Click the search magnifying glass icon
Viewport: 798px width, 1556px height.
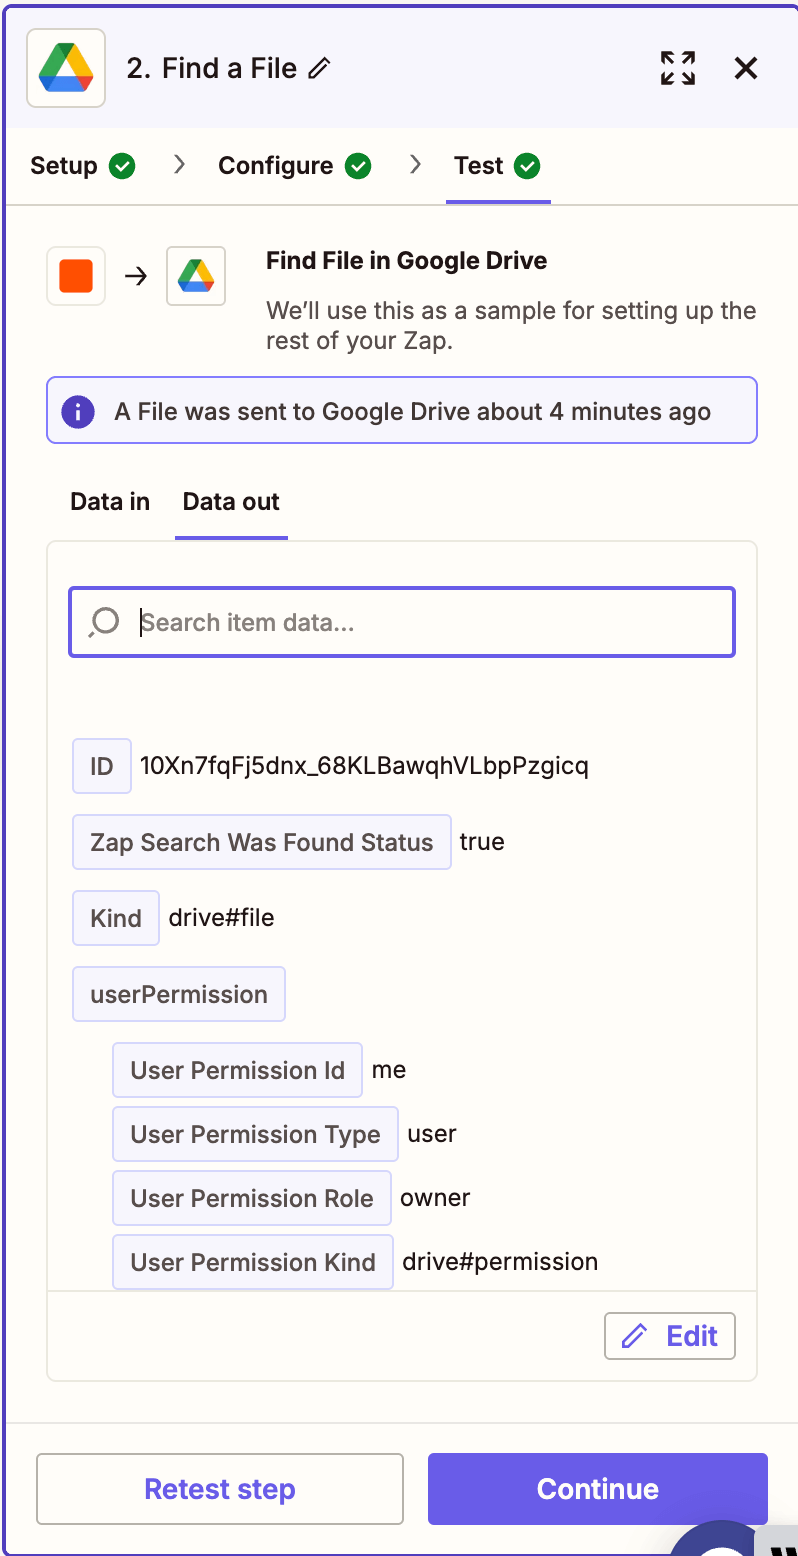(x=103, y=621)
